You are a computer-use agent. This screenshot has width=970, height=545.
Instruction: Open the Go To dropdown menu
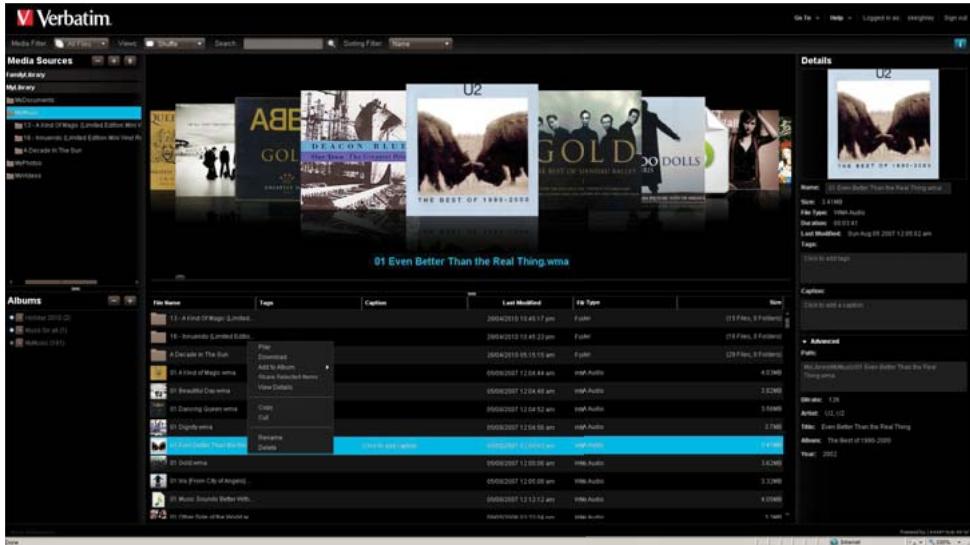pyautogui.click(x=806, y=18)
